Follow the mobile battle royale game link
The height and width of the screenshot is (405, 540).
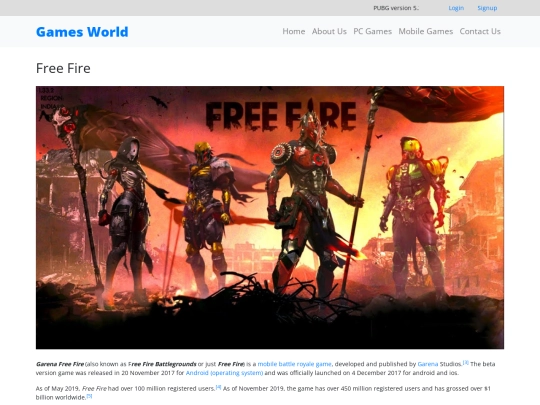294,364
